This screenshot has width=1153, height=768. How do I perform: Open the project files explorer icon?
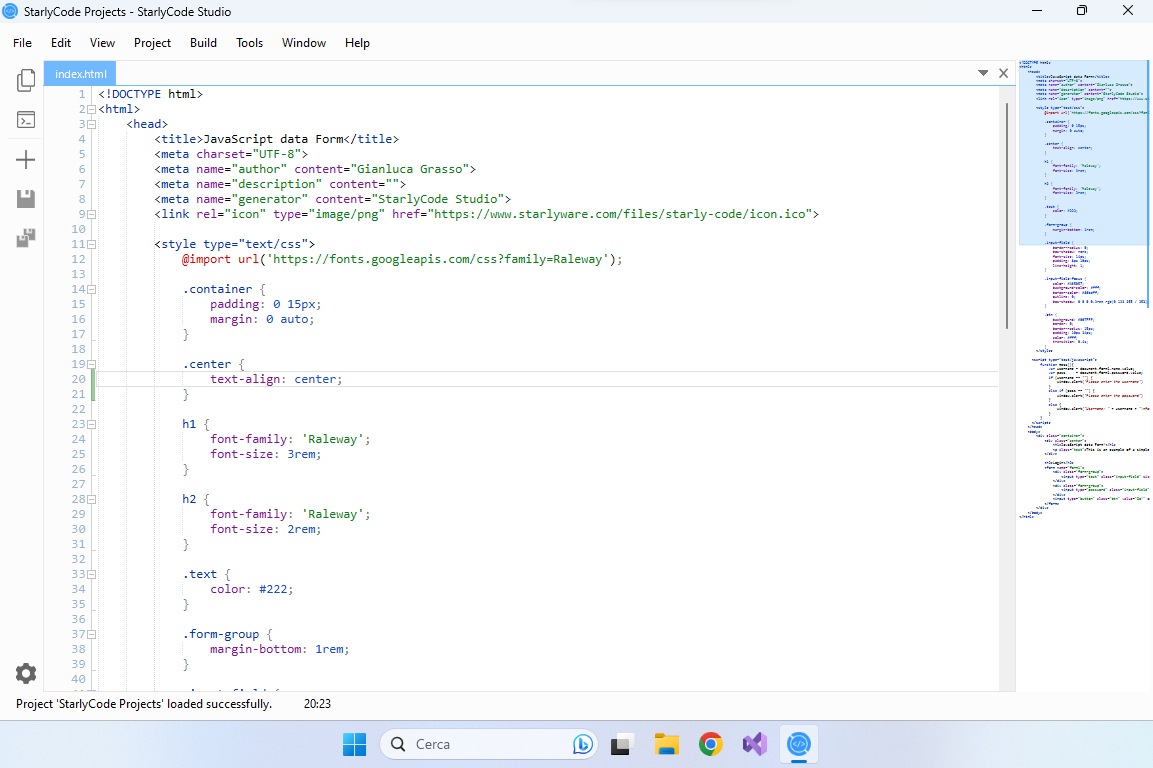26,80
